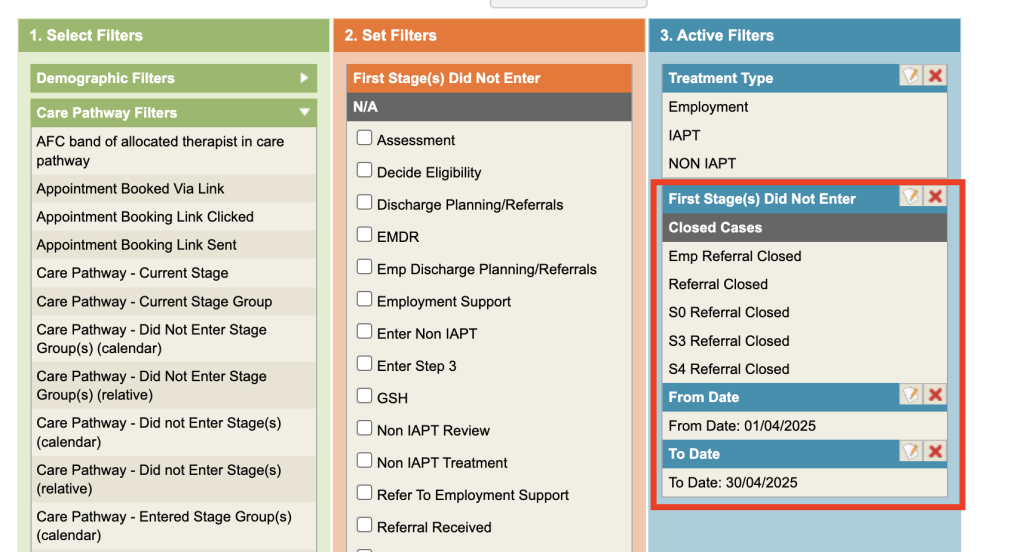This screenshot has height=552, width=1024.
Task: Edit the Treatment Type filter
Action: [x=910, y=76]
